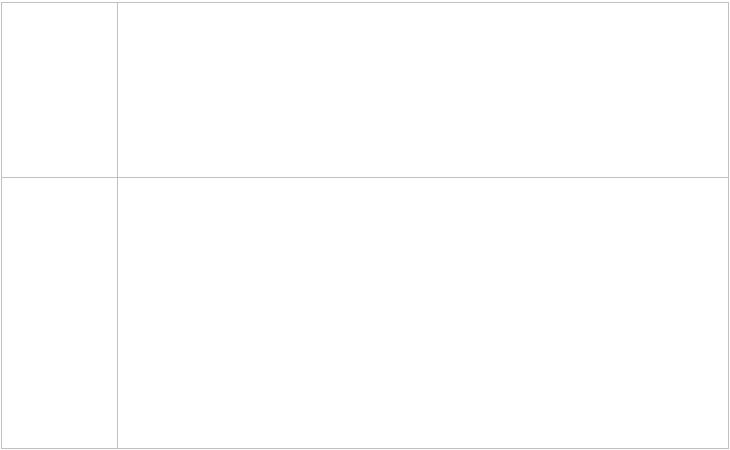Click where the vertical divider meets the bottom border
730x450 pixels.
click(117, 449)
